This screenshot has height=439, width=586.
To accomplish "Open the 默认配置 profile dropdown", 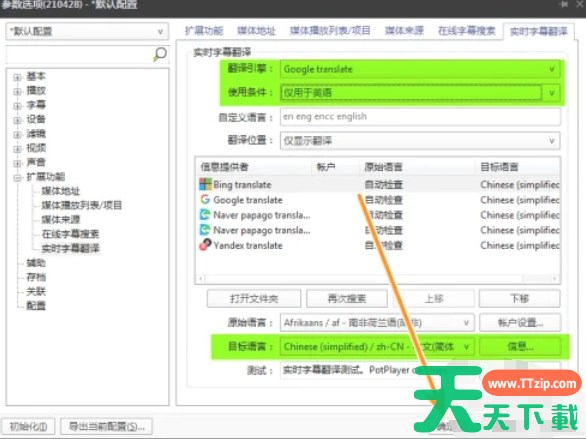I will click(x=87, y=31).
